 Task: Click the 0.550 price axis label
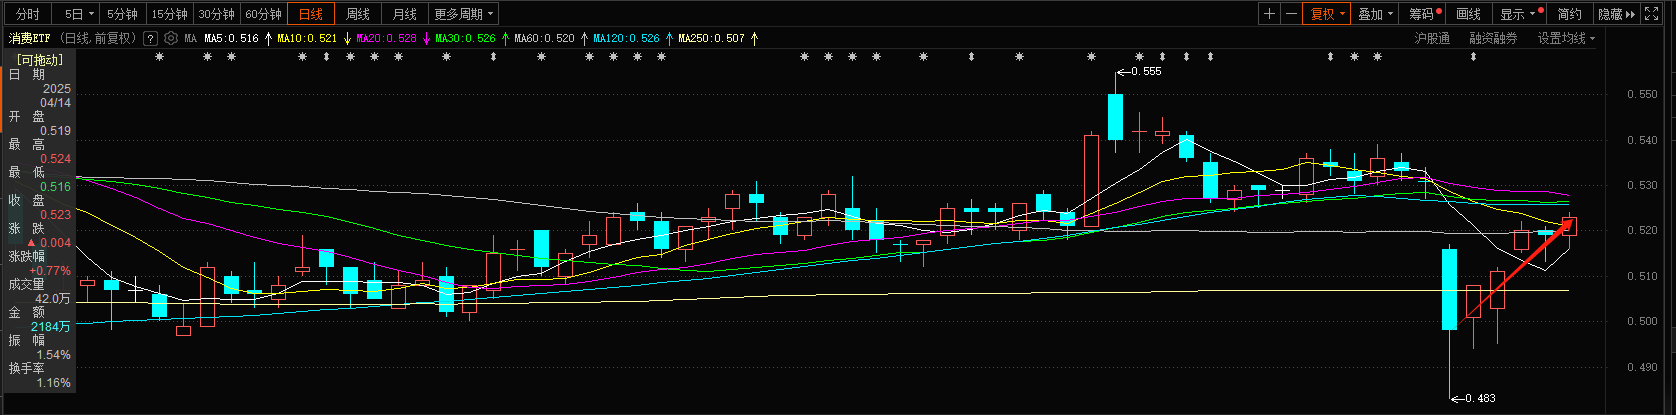pos(1642,95)
